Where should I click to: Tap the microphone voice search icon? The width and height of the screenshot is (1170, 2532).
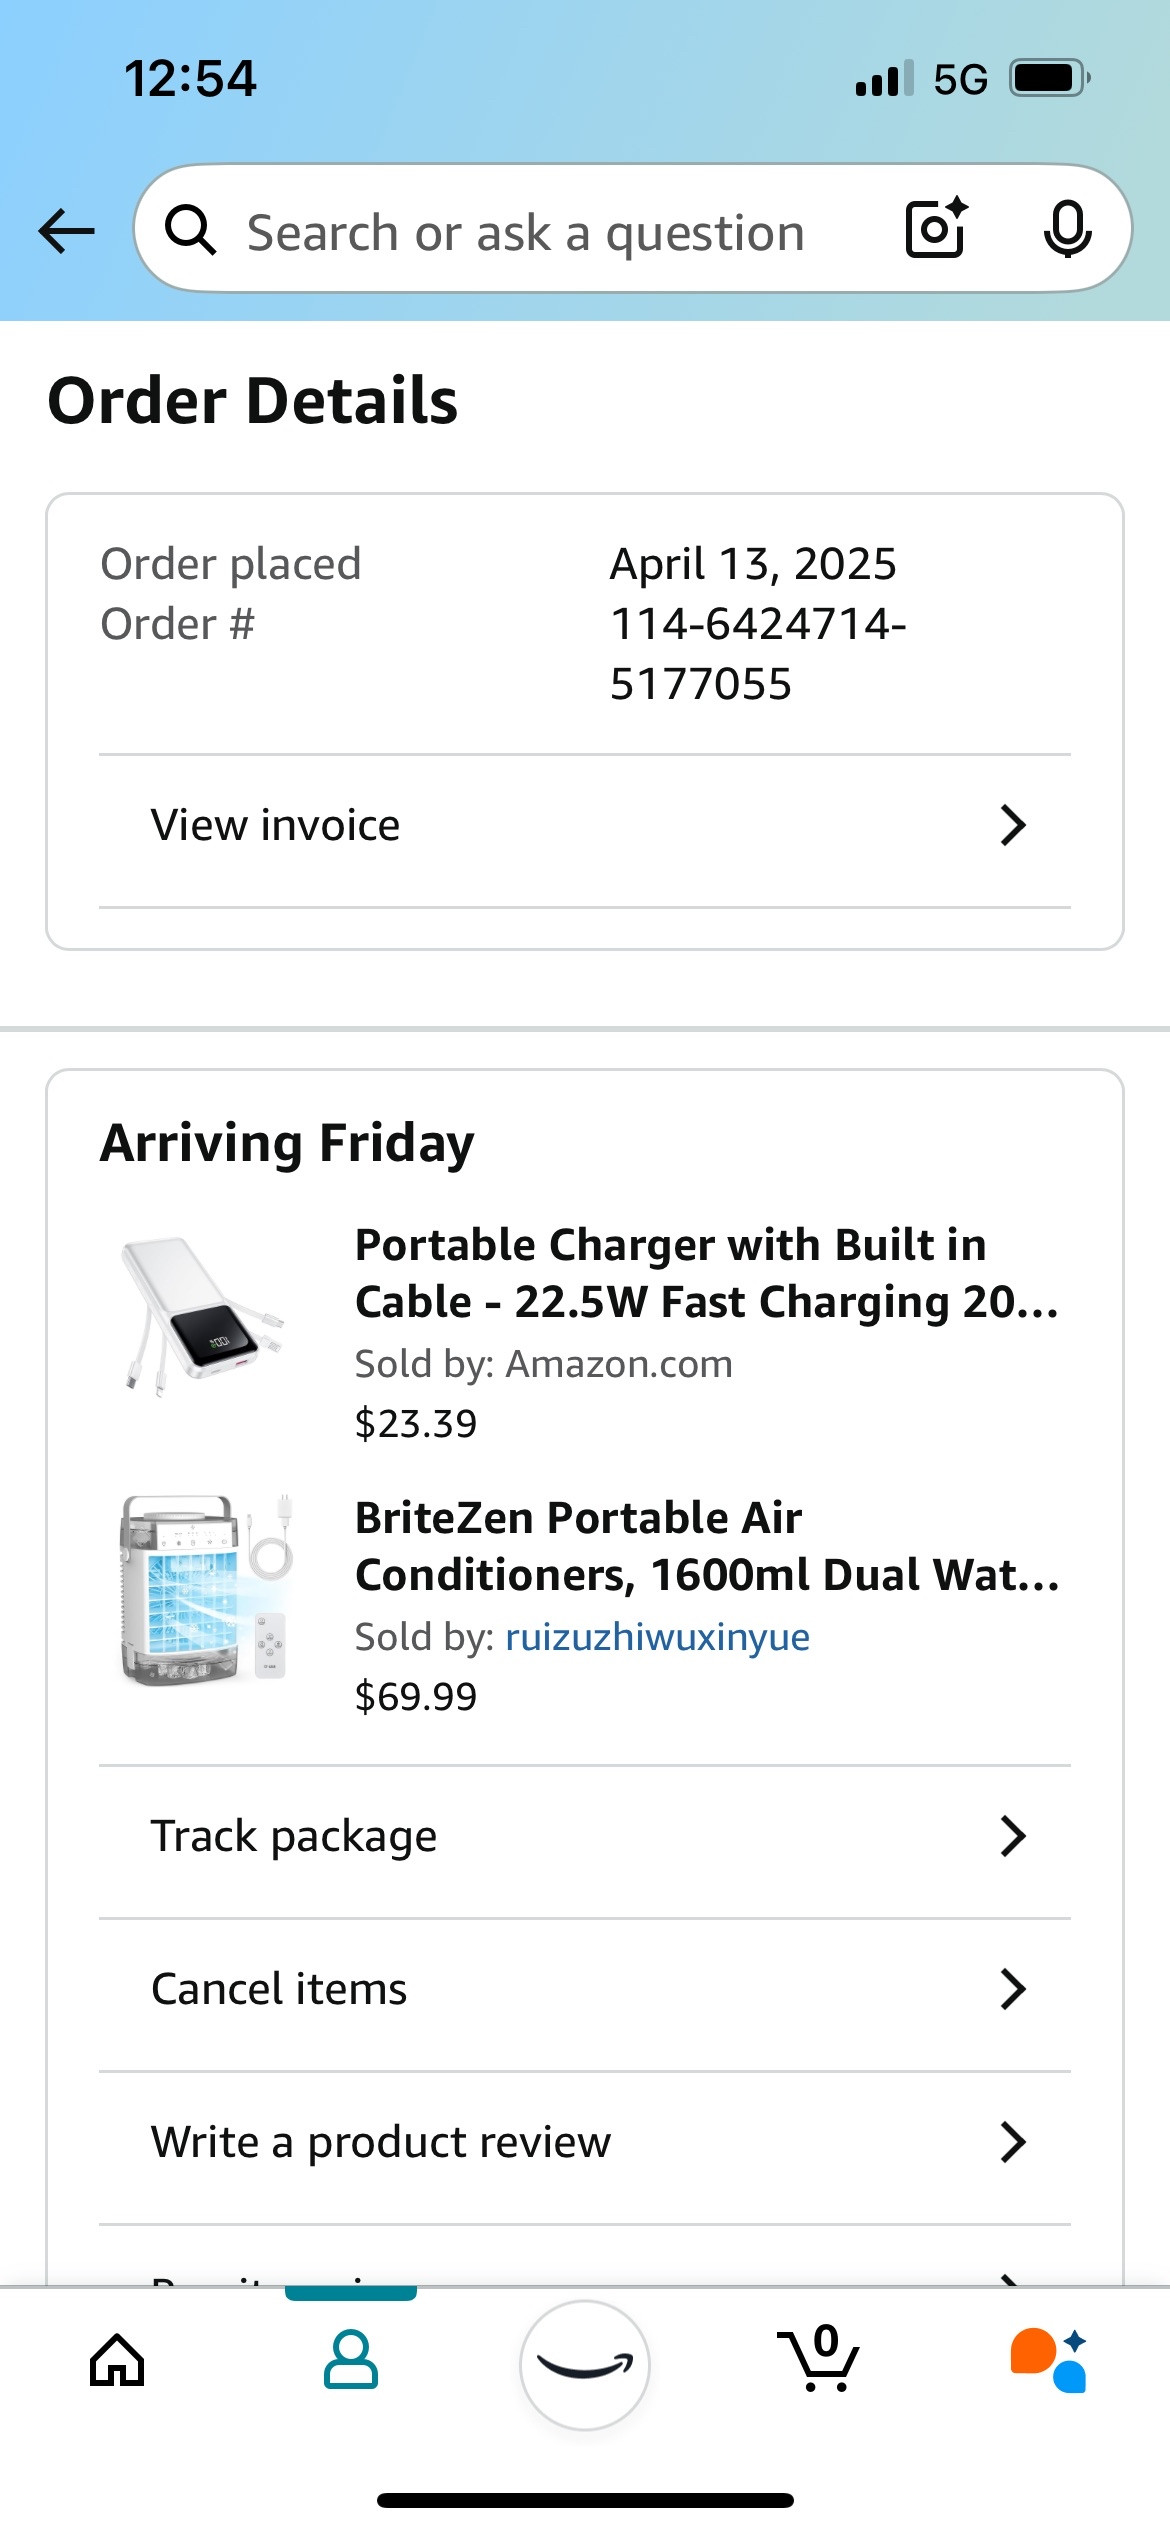pos(1067,229)
